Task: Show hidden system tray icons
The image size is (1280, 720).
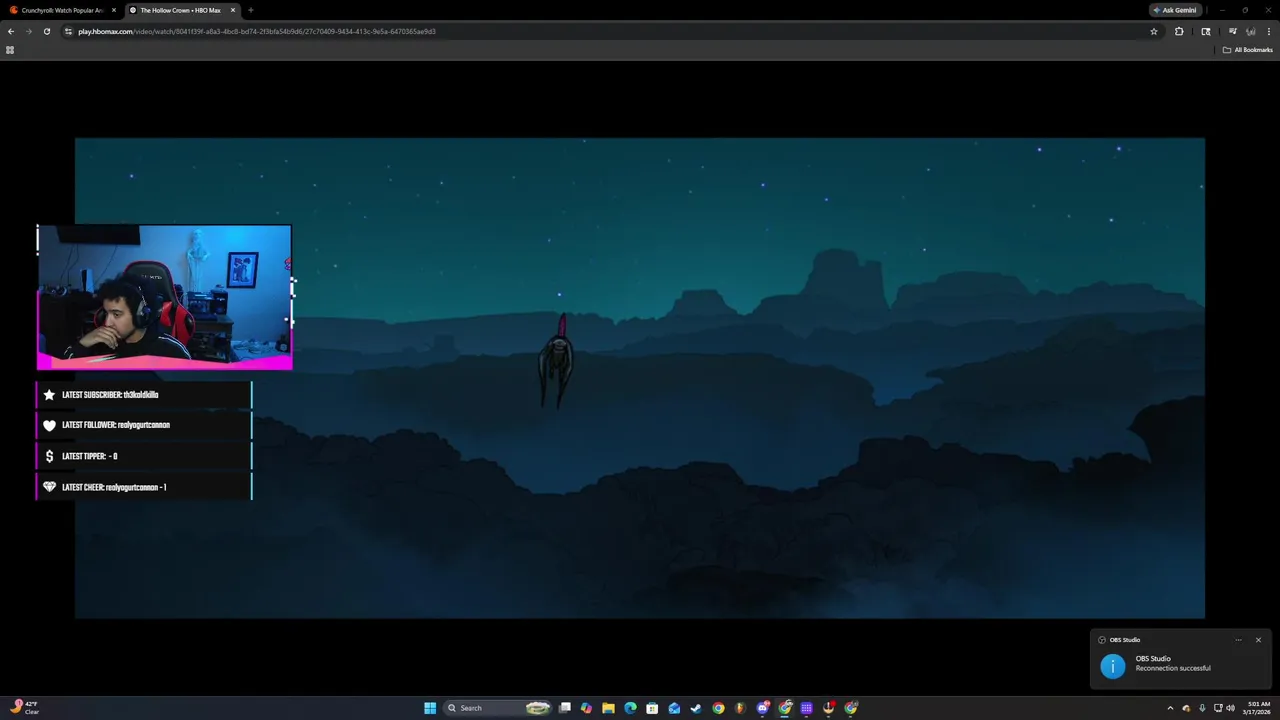Action: tap(1170, 708)
